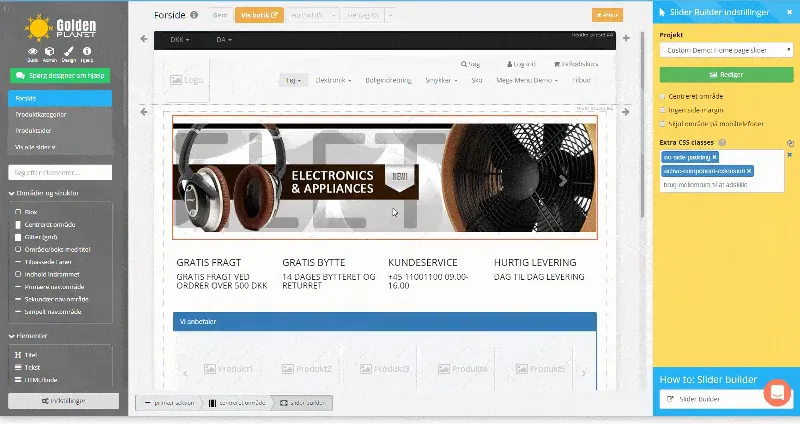Click the info icon next to Forside heading
Screen dimensions: 800x424
click(194, 15)
